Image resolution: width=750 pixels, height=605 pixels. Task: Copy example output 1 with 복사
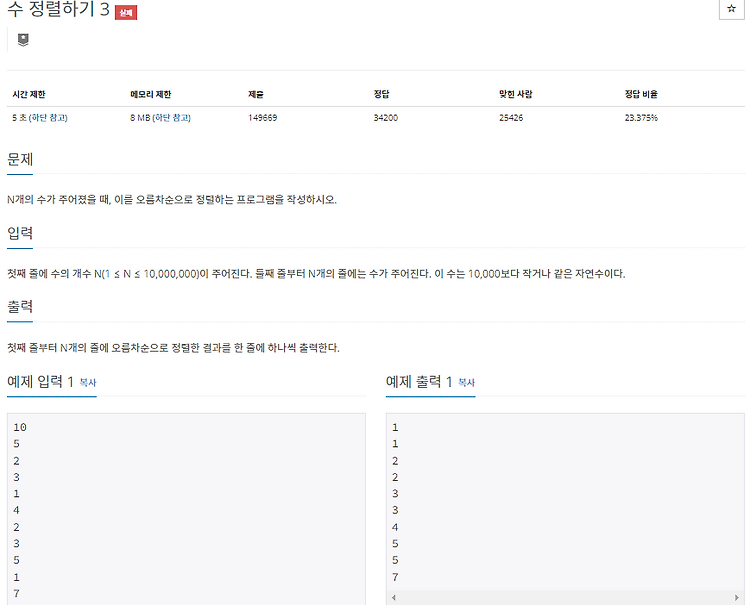click(466, 383)
